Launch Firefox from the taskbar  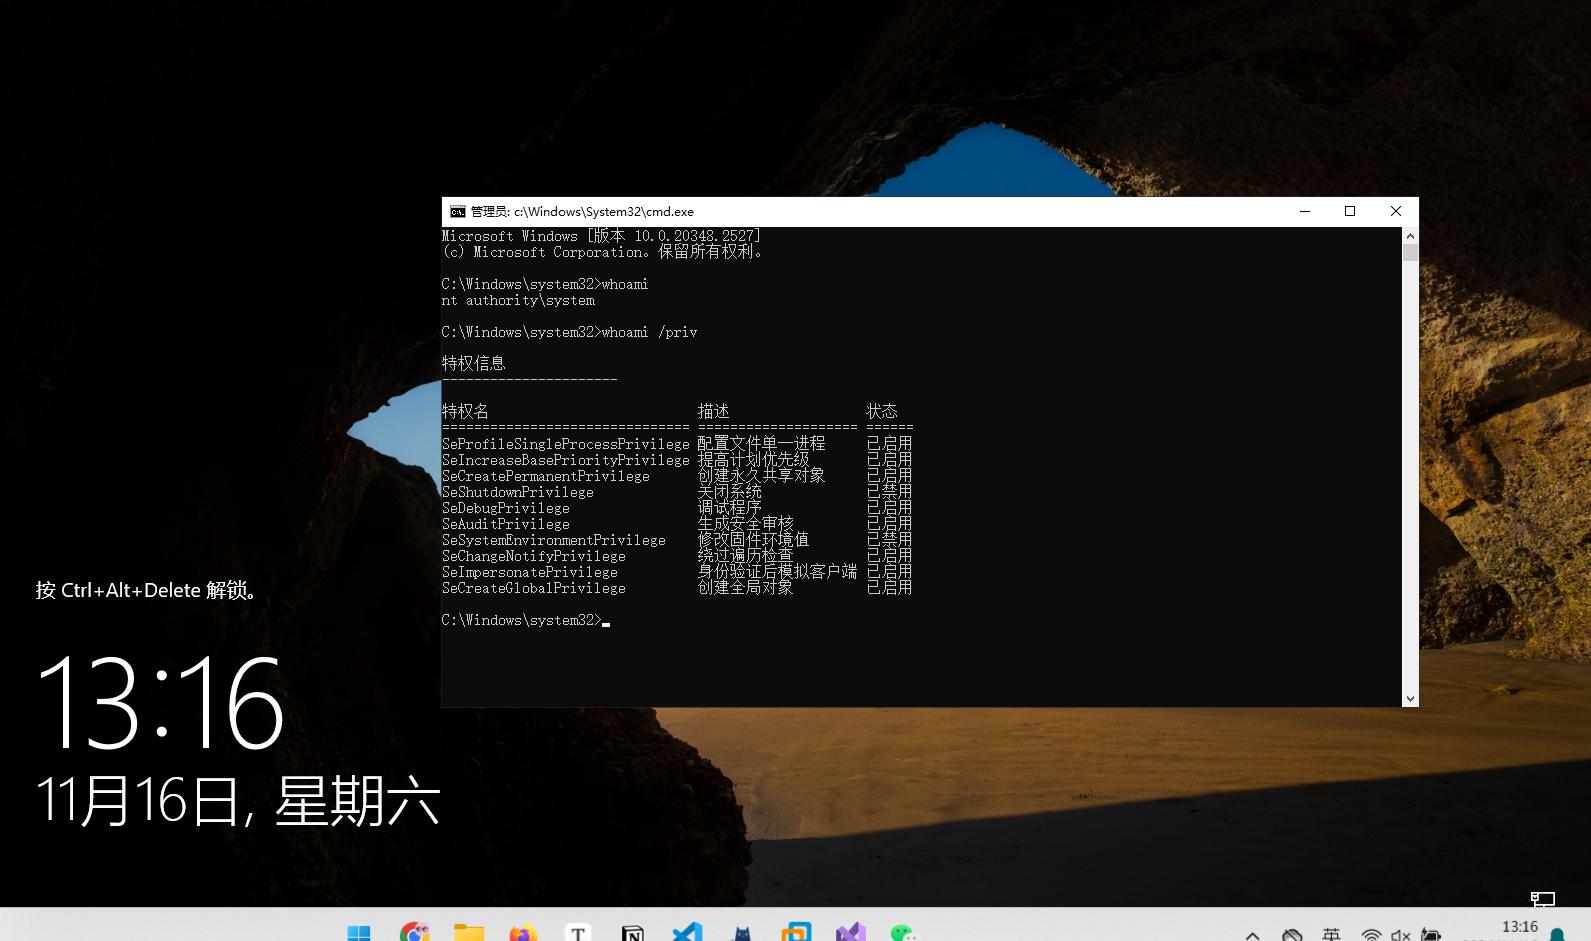point(523,933)
